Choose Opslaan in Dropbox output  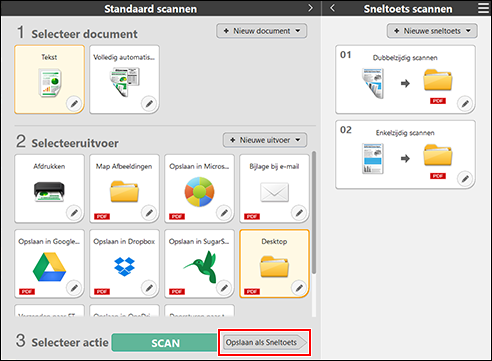(124, 263)
